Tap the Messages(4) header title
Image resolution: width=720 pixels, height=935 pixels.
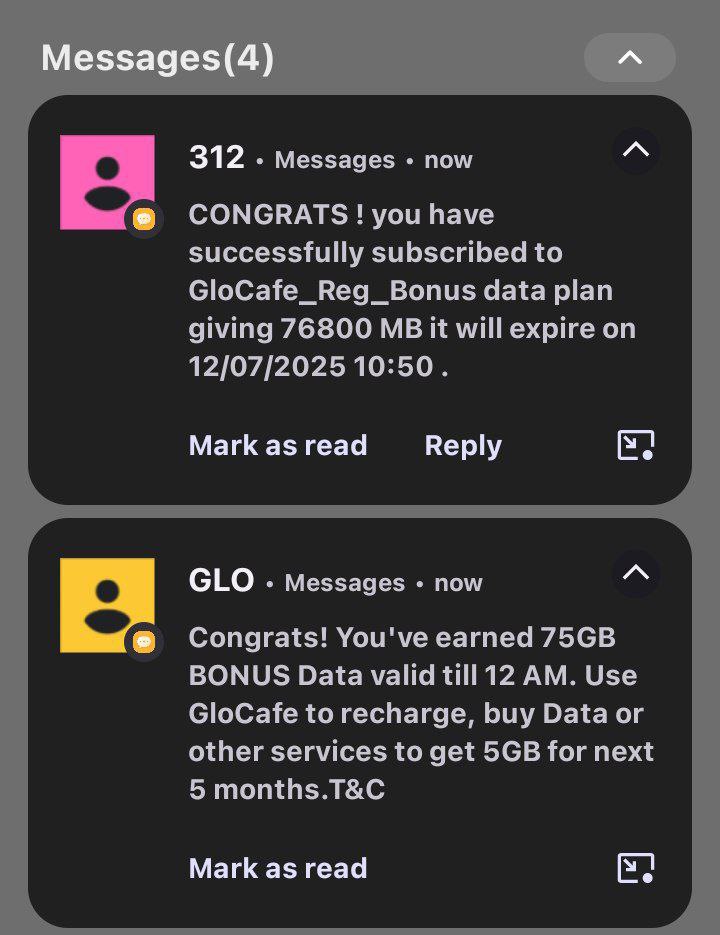(157, 58)
